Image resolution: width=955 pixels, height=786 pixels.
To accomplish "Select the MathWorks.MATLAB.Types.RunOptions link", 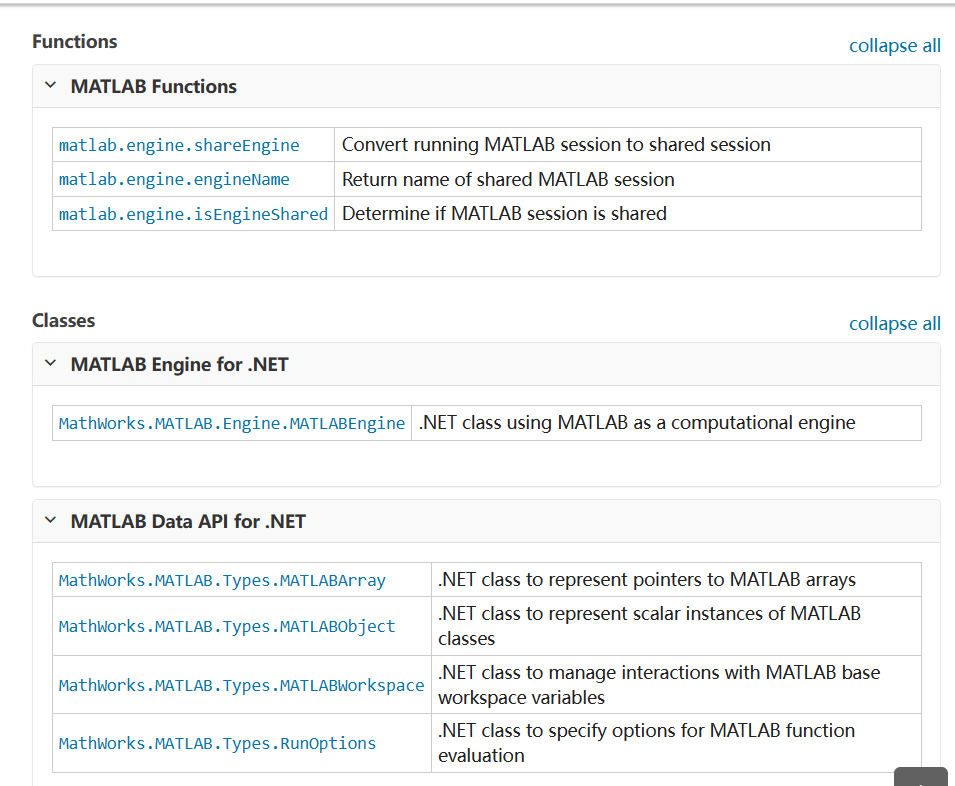I will (x=217, y=743).
